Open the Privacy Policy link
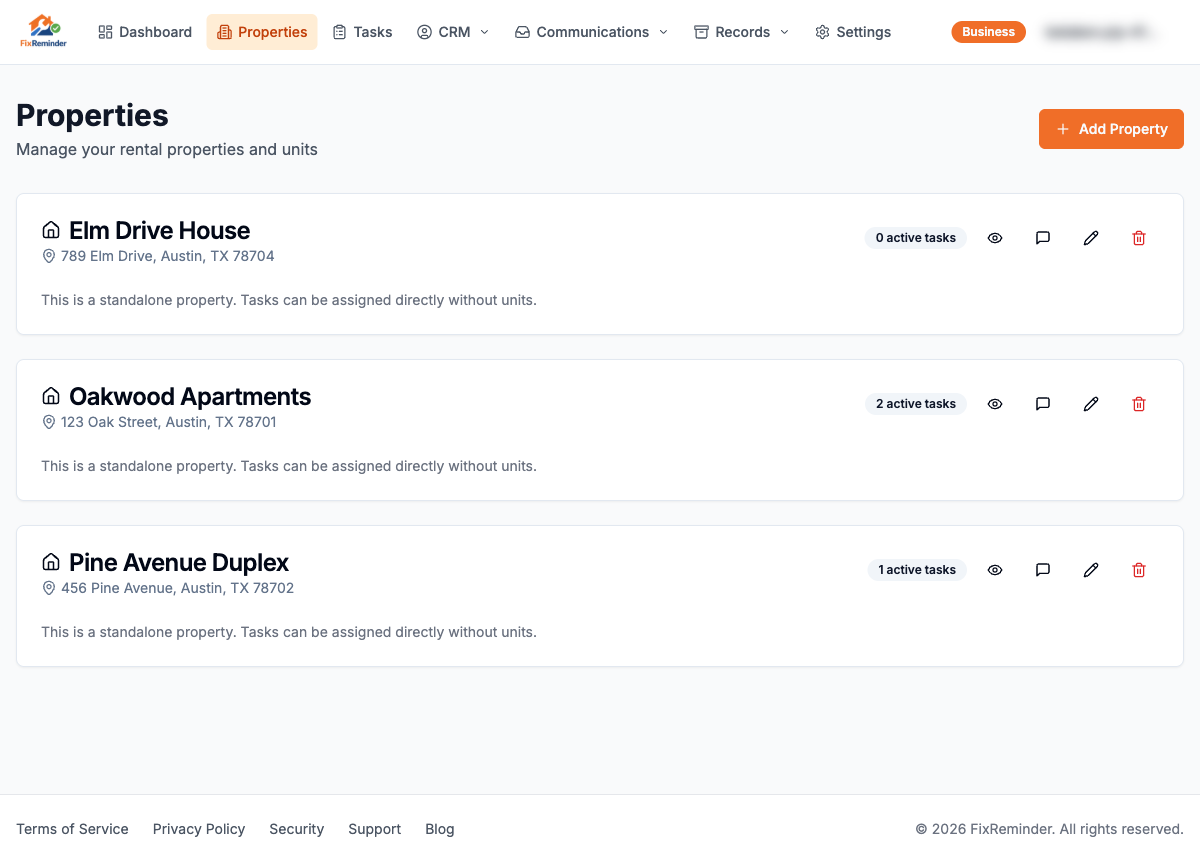The image size is (1200, 863). (x=198, y=828)
